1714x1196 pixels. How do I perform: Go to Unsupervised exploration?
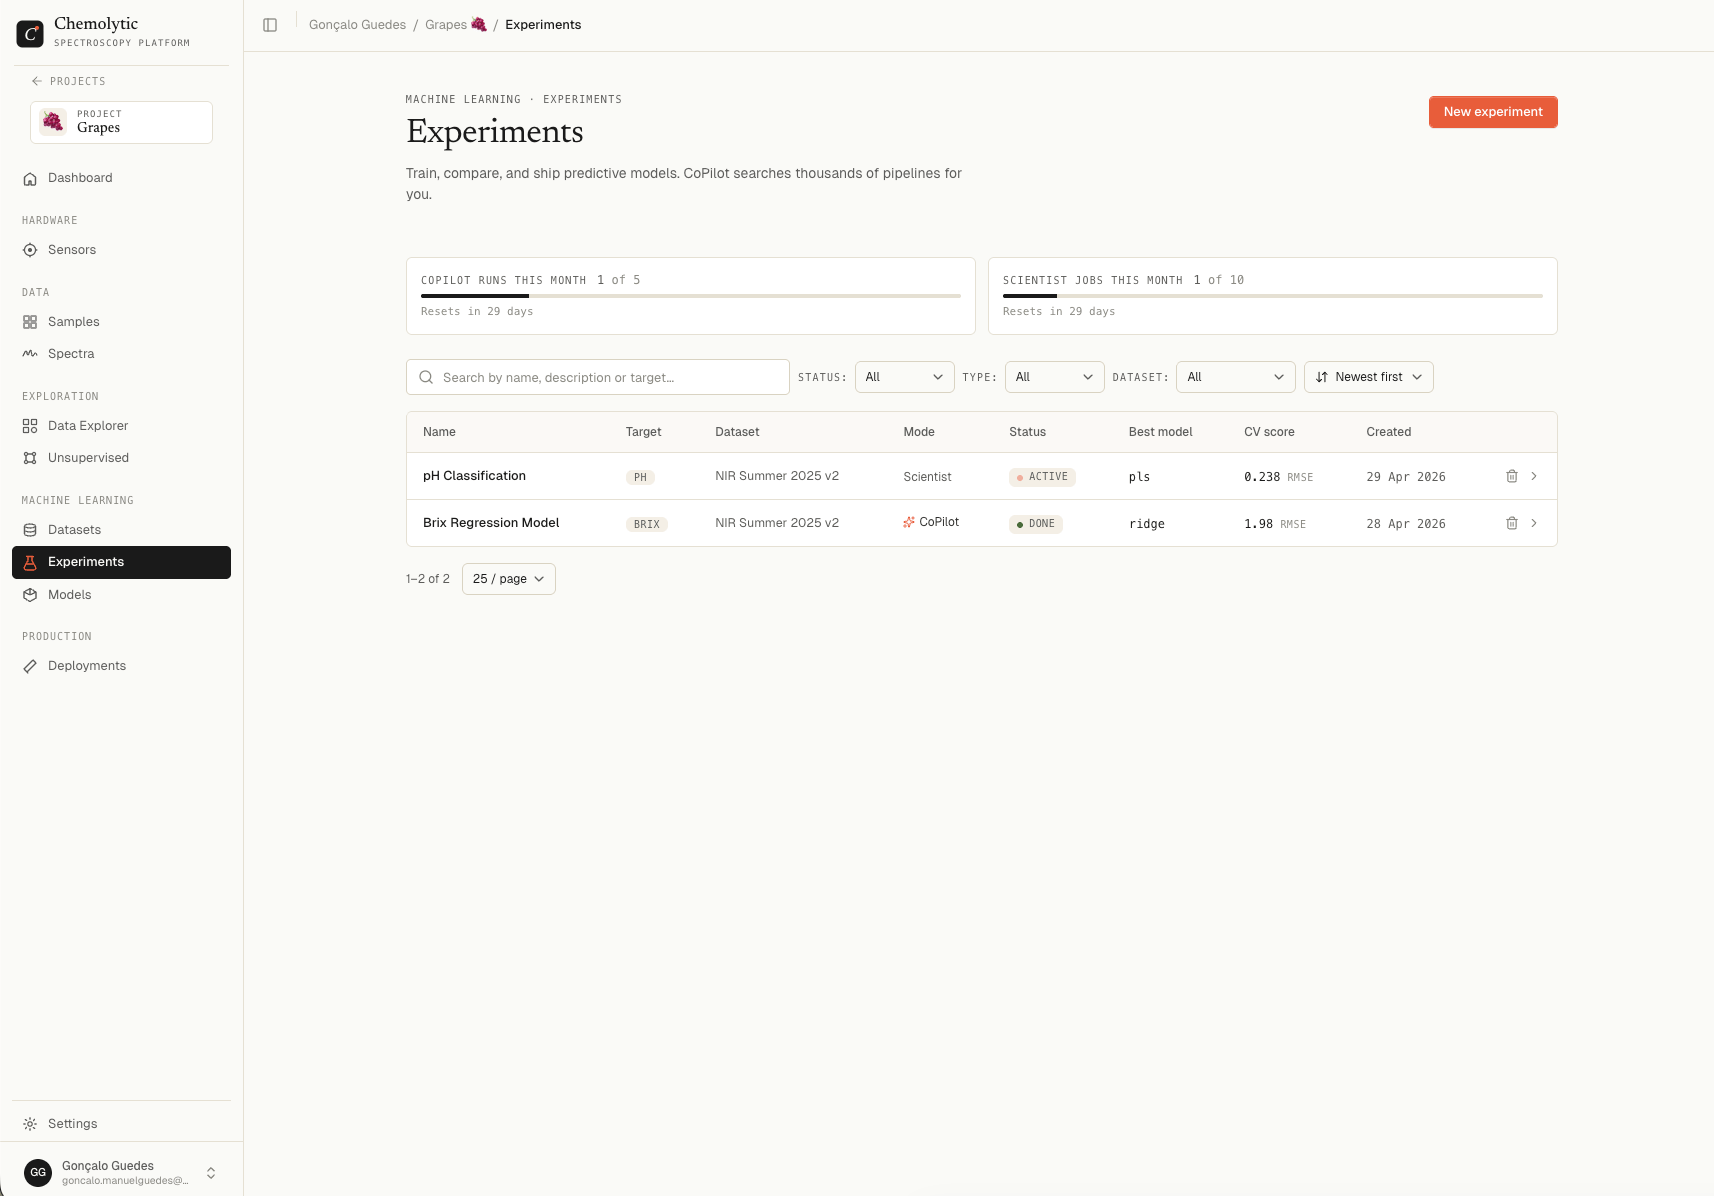(x=121, y=458)
